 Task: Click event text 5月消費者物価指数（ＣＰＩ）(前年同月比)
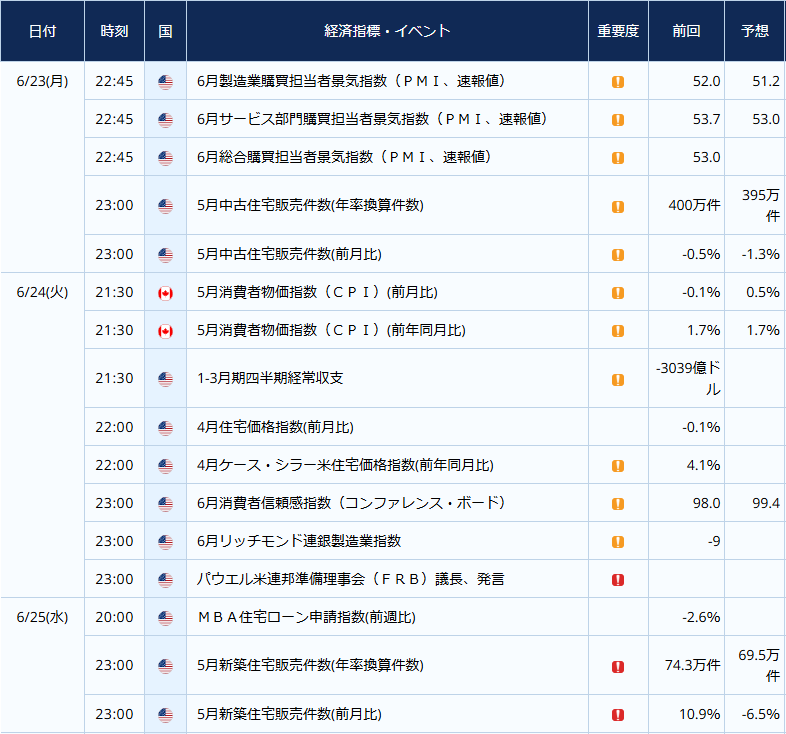(331, 330)
